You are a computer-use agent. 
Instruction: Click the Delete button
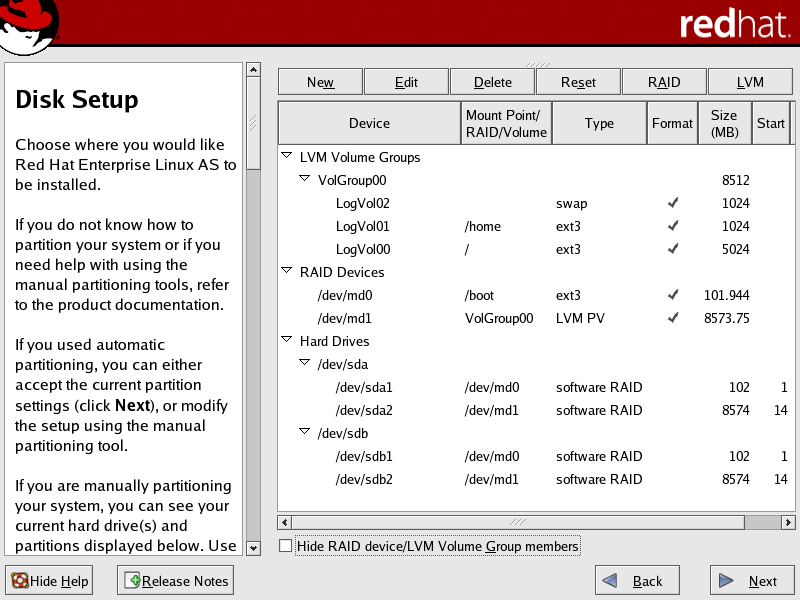click(x=491, y=81)
